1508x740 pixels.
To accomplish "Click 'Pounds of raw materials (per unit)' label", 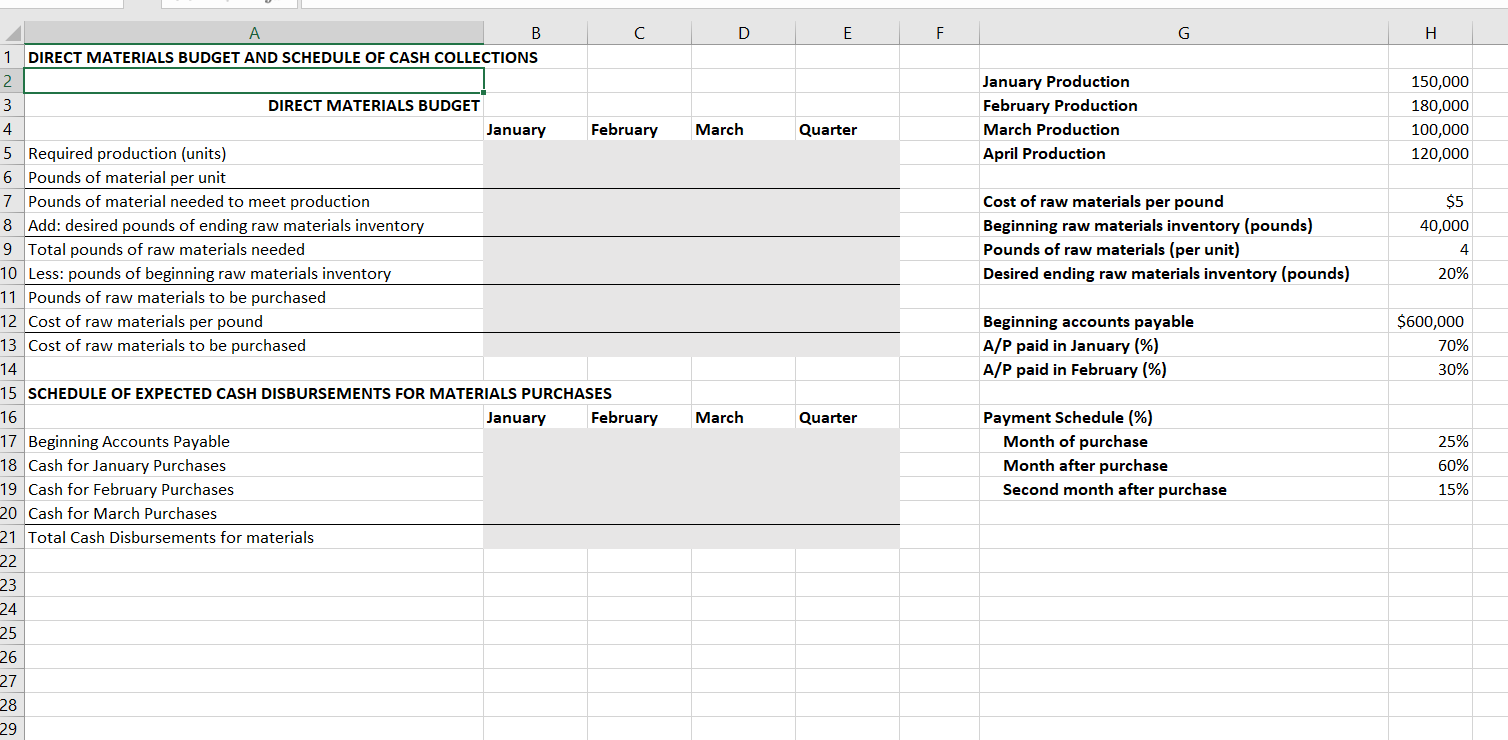I will [x=1111, y=250].
